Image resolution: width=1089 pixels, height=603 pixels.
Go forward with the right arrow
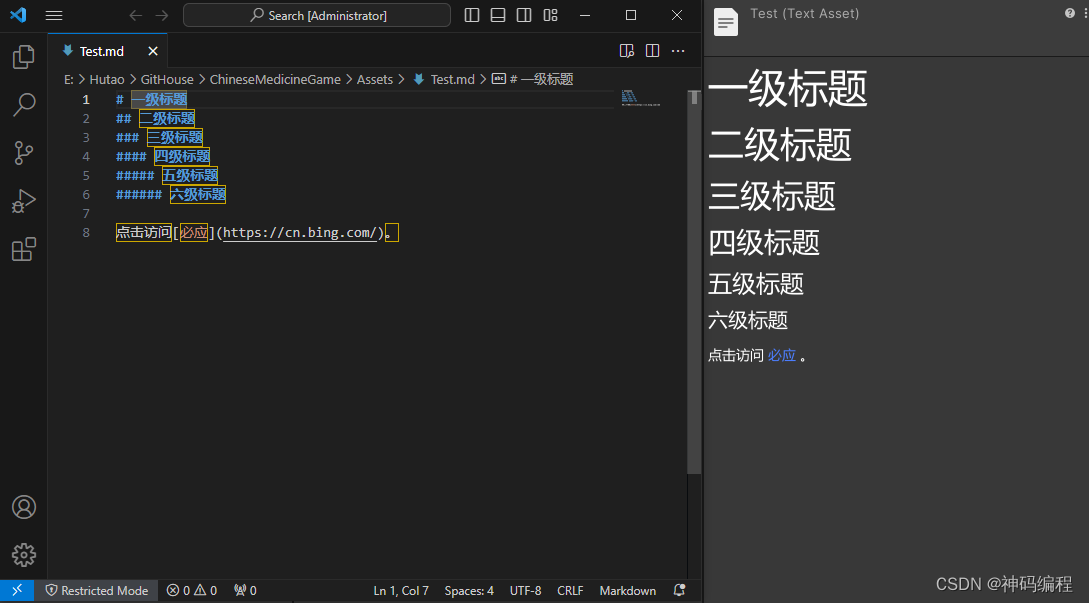[162, 15]
